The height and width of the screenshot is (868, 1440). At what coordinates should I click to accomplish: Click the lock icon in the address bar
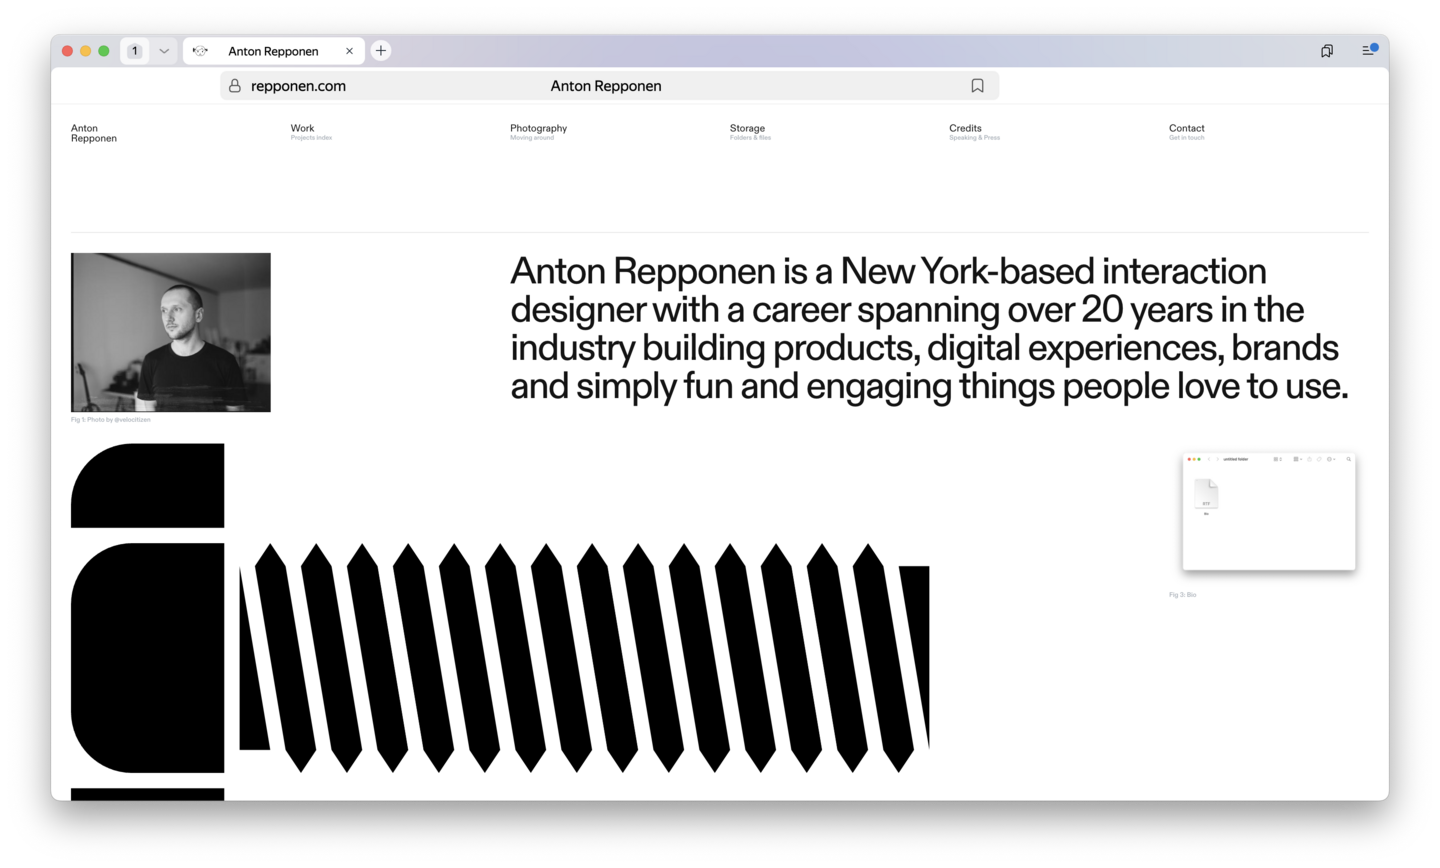(235, 86)
